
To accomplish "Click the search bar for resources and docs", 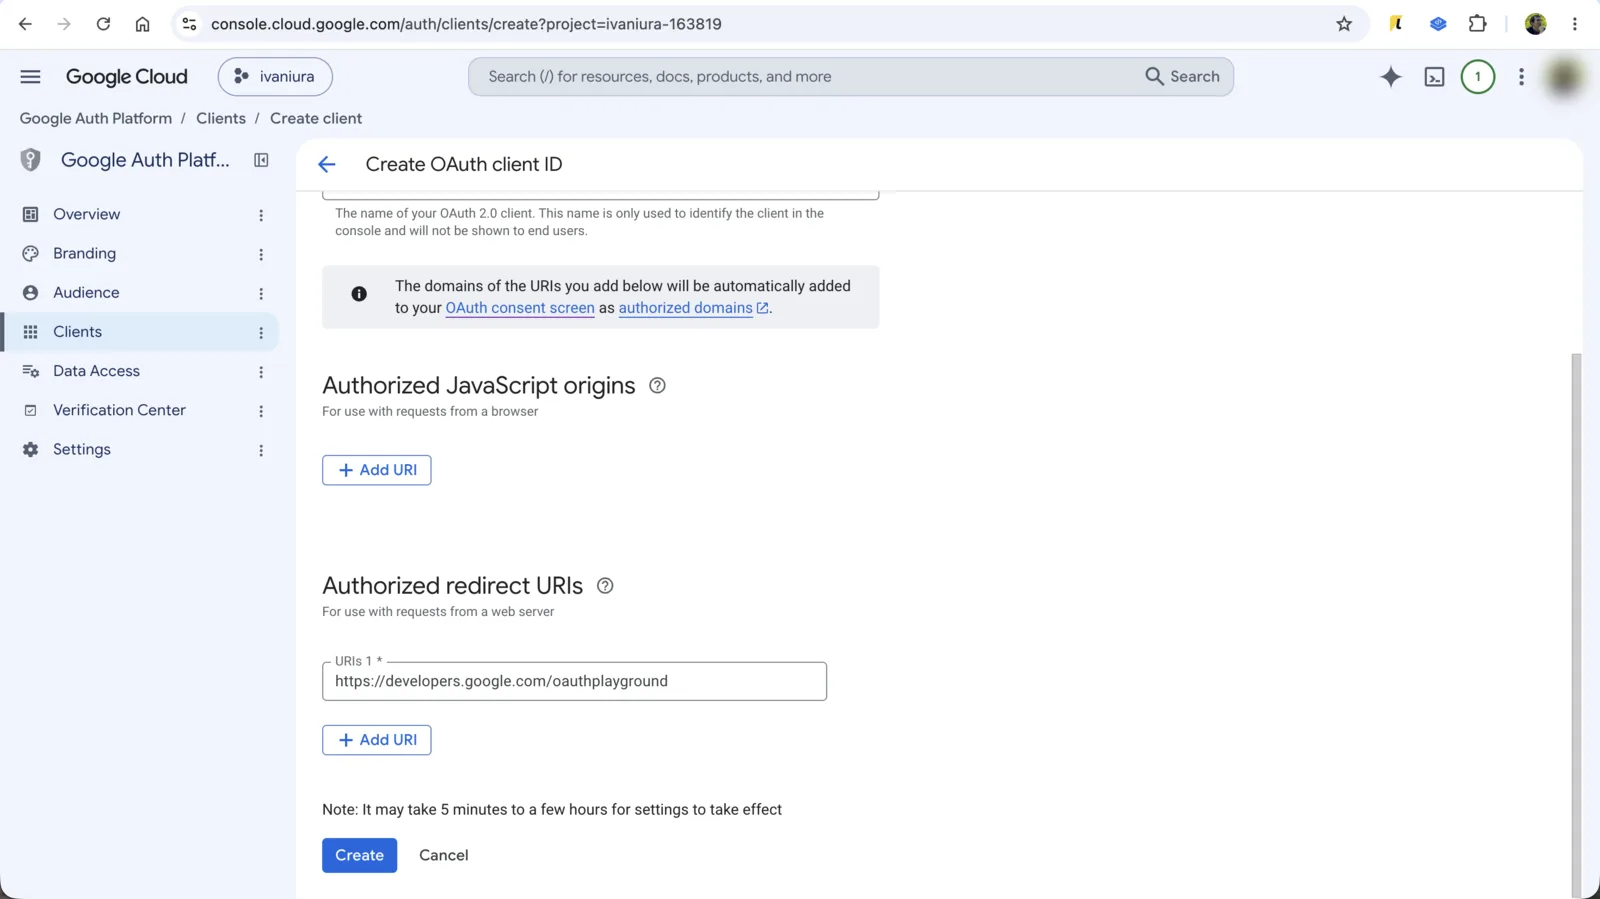I will click(850, 77).
